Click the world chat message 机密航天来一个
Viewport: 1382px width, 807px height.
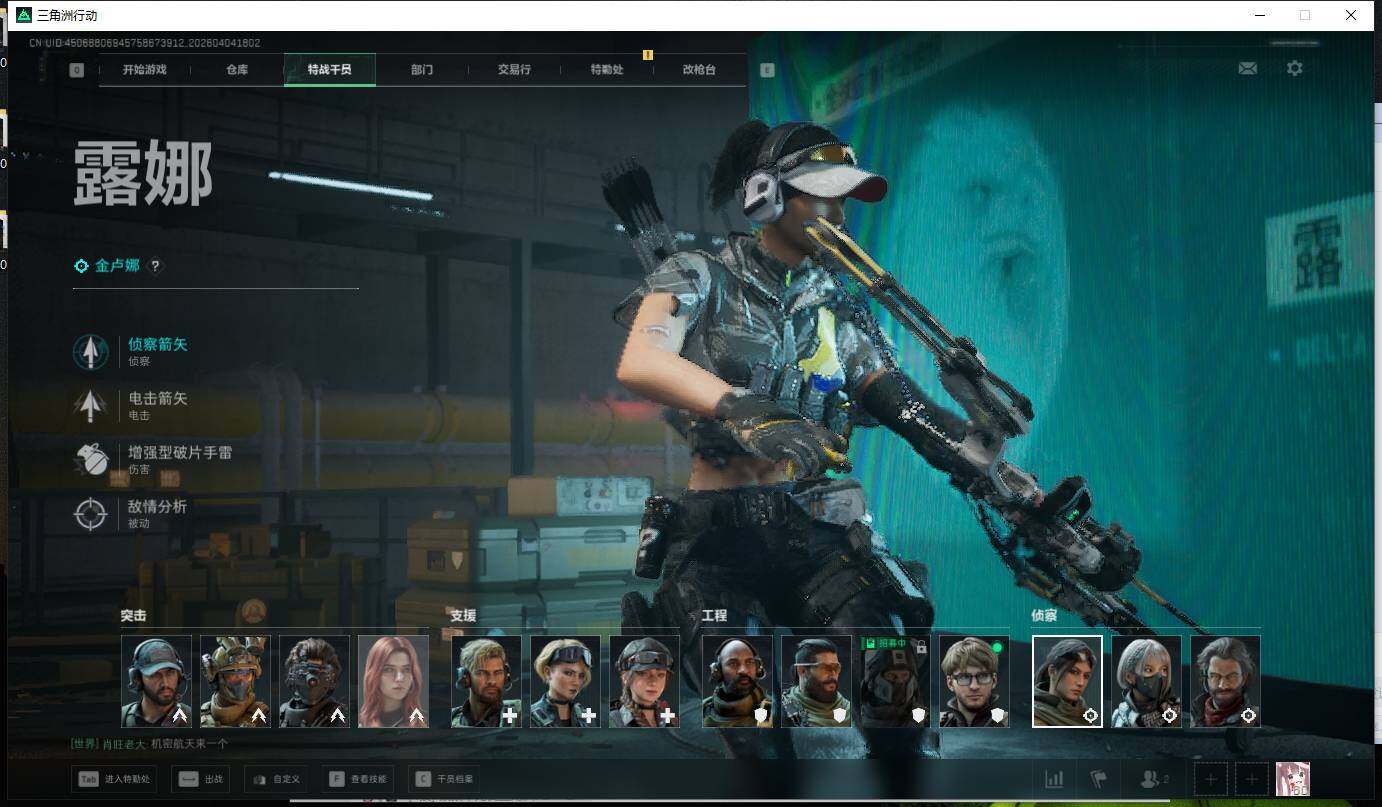pyautogui.click(x=189, y=744)
